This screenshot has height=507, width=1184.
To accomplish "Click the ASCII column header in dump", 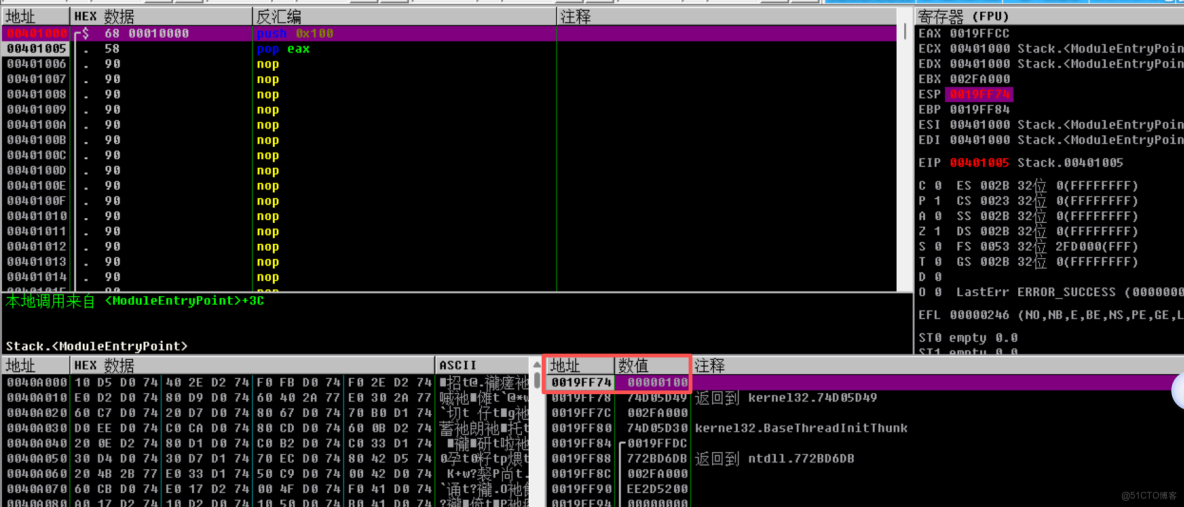I will click(481, 366).
